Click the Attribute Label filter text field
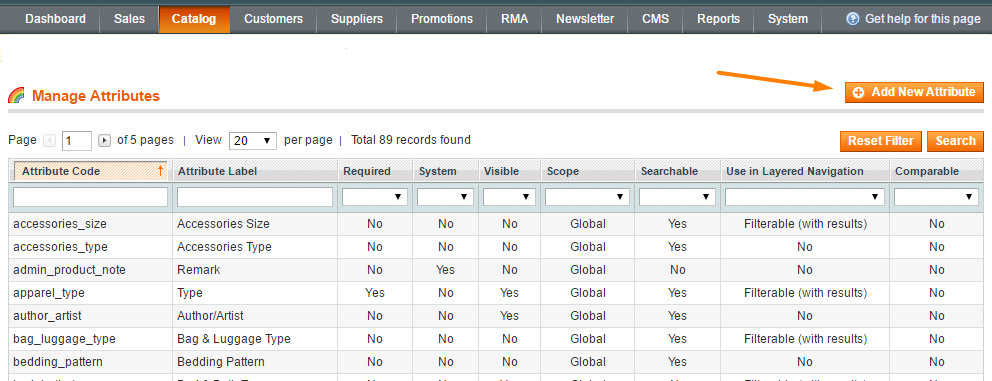The image size is (992, 381). click(x=255, y=197)
